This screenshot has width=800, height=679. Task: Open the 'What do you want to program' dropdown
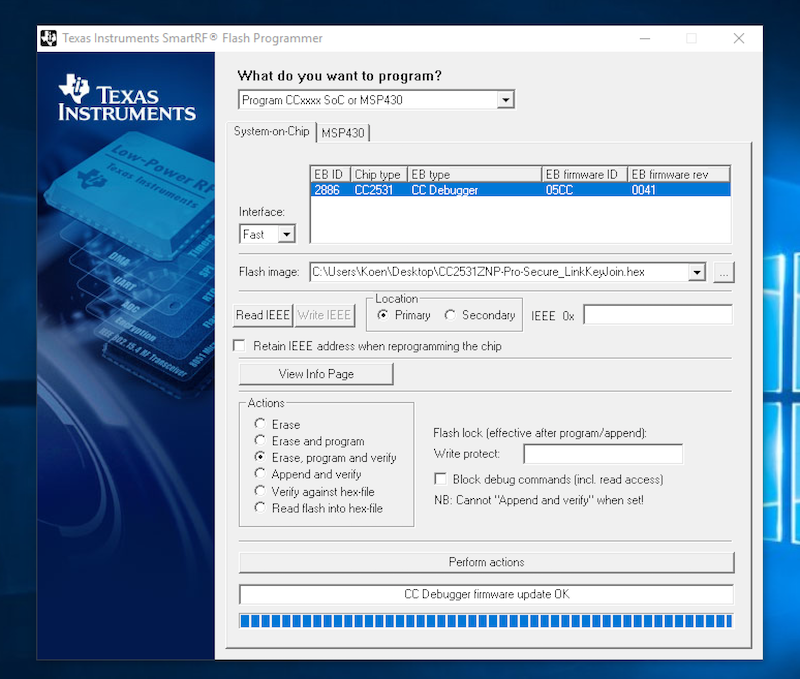(x=505, y=100)
